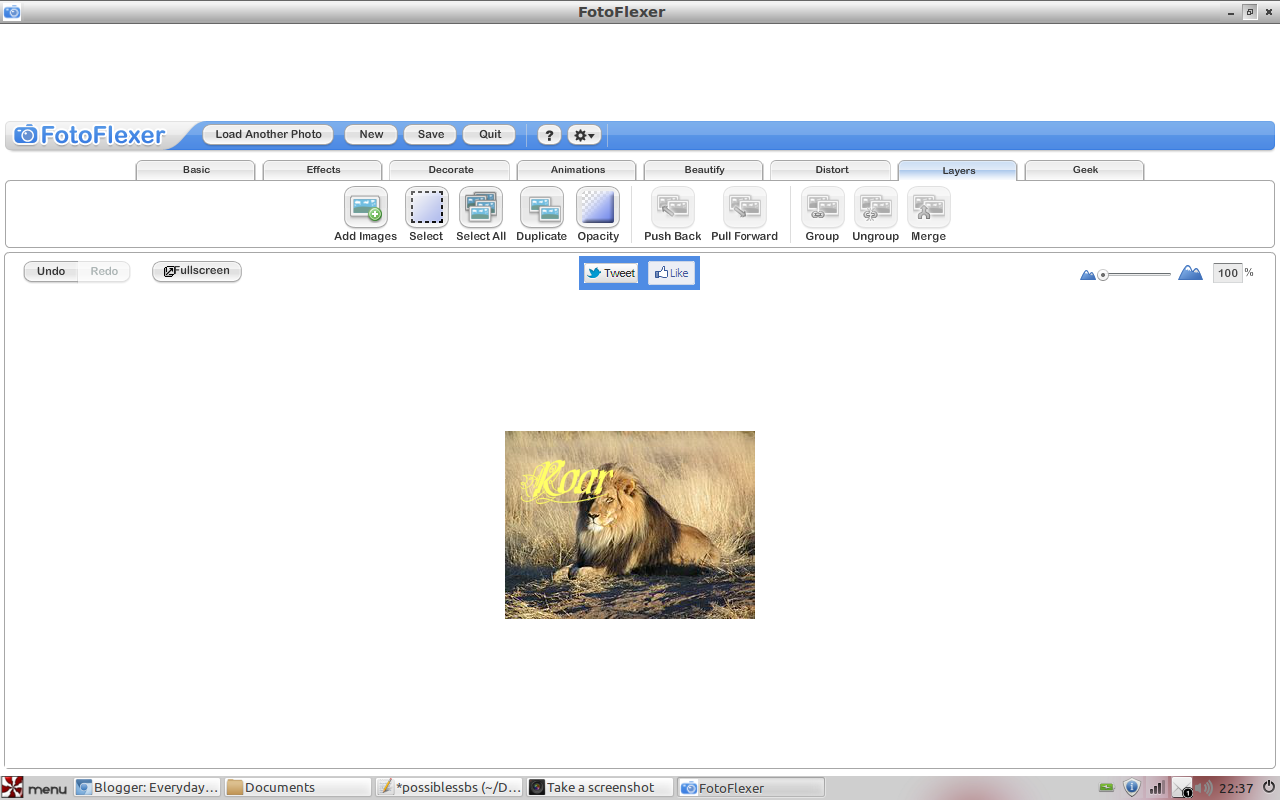Click the Quit button
Image resolution: width=1280 pixels, height=800 pixels.
click(x=490, y=134)
